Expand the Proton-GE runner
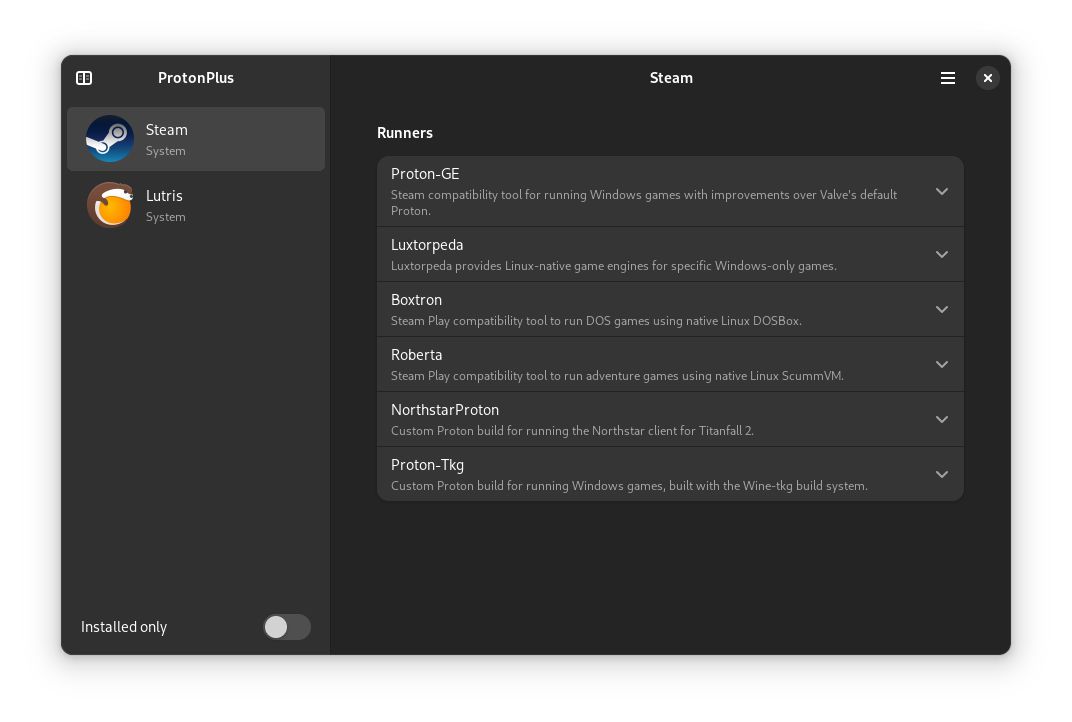Viewport: 1072px width, 722px height. pyautogui.click(x=941, y=190)
